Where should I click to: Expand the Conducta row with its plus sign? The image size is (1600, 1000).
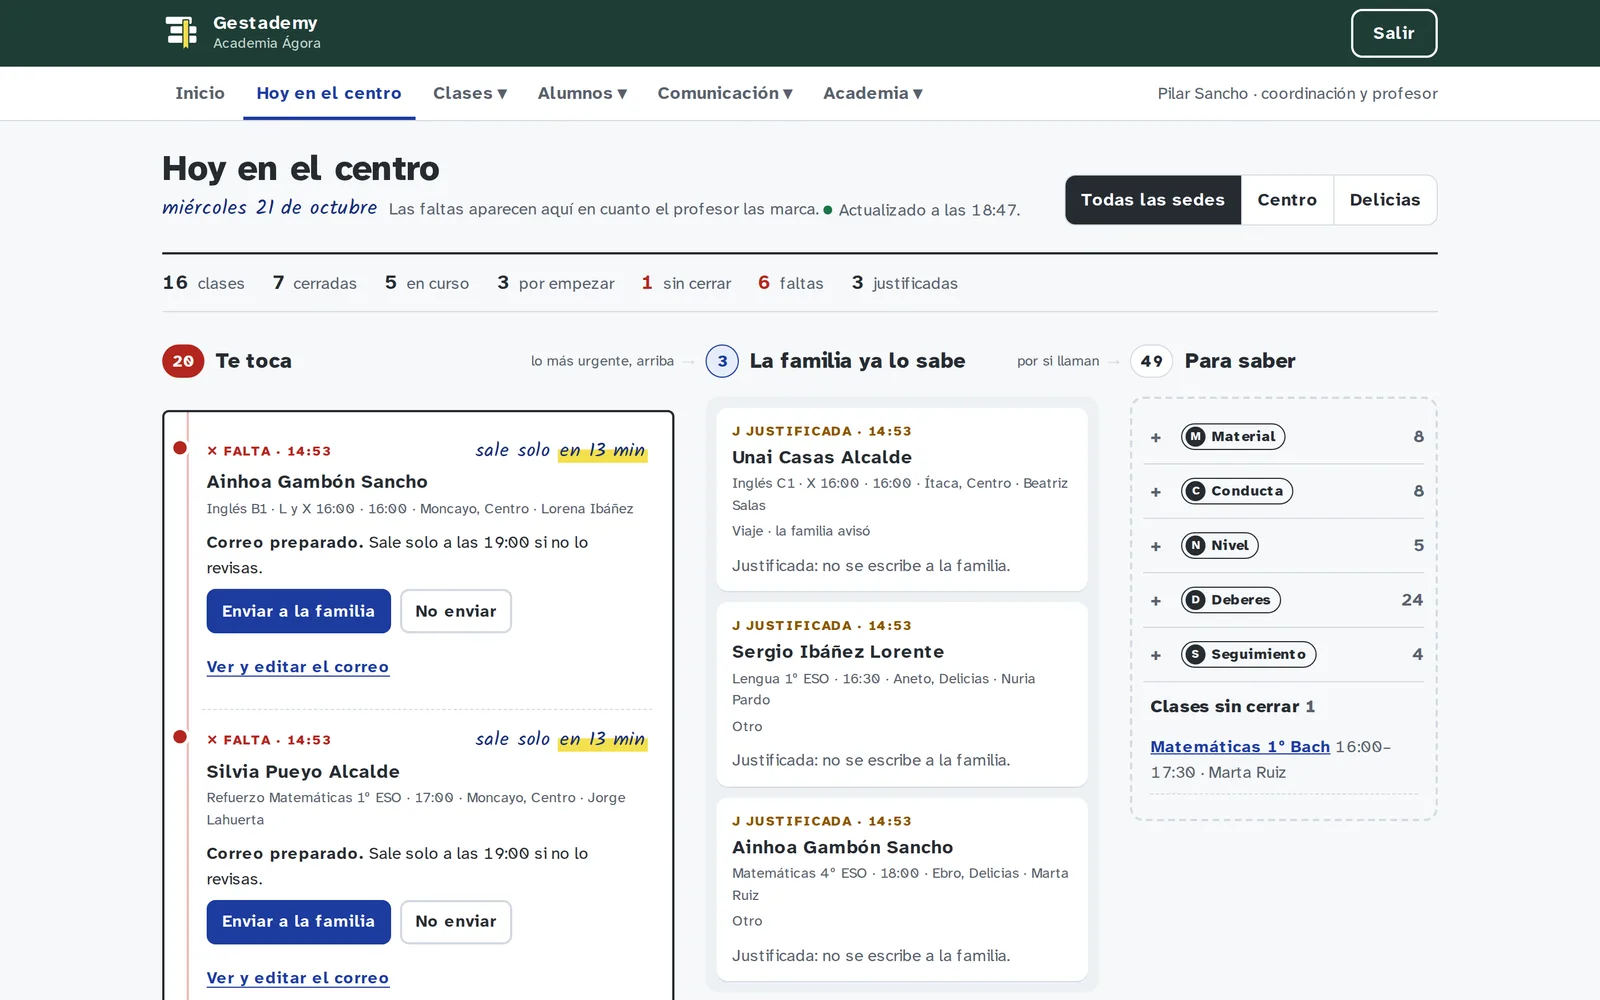pyautogui.click(x=1156, y=492)
